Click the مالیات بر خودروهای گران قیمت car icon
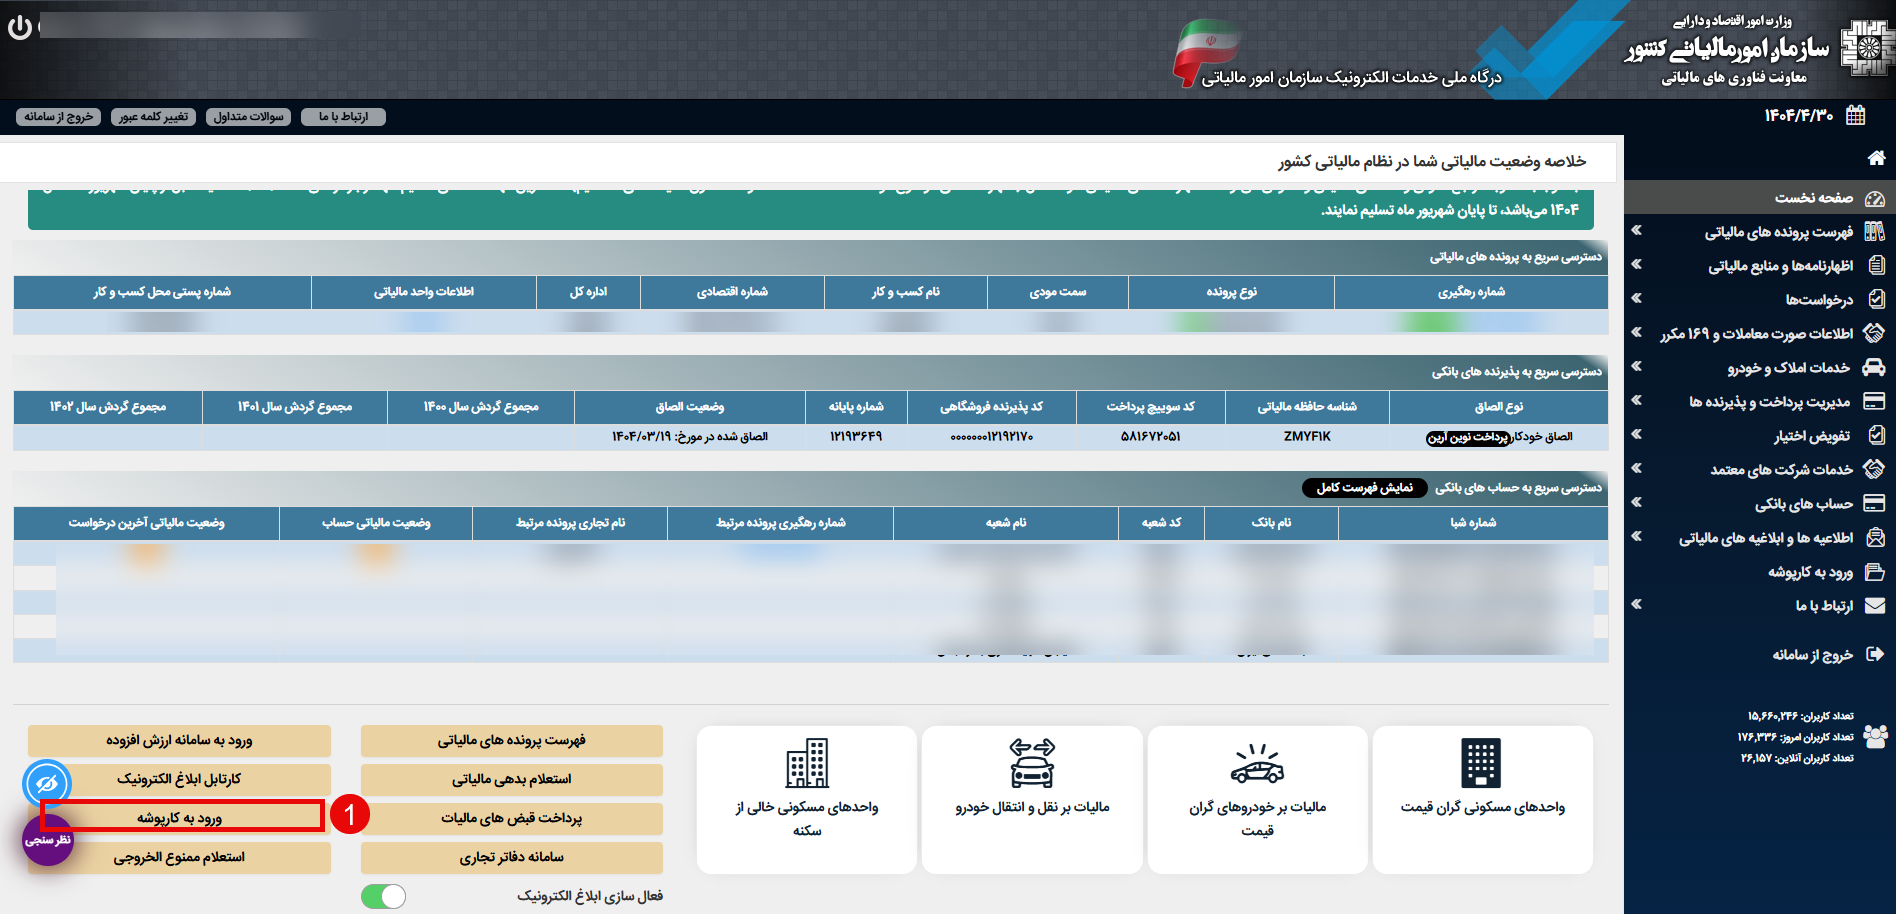 [x=1257, y=764]
